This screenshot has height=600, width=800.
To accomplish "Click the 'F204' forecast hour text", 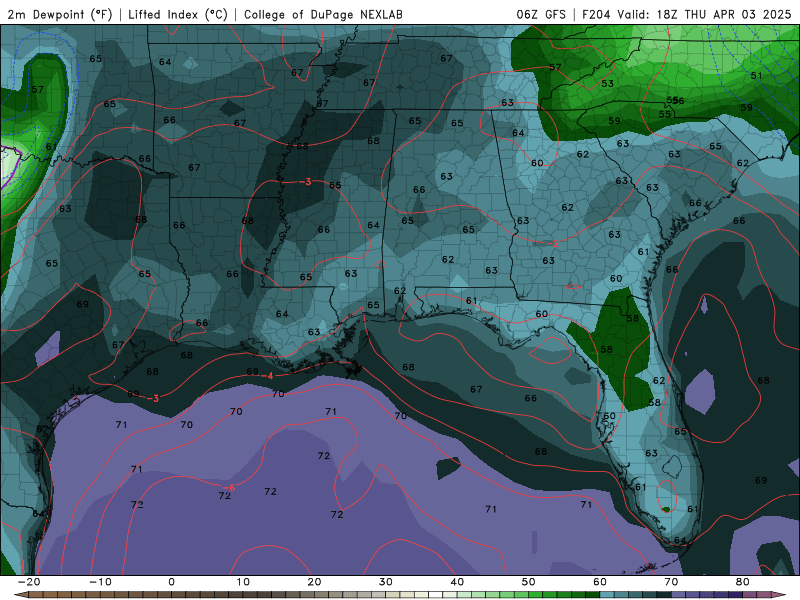I will point(596,14).
